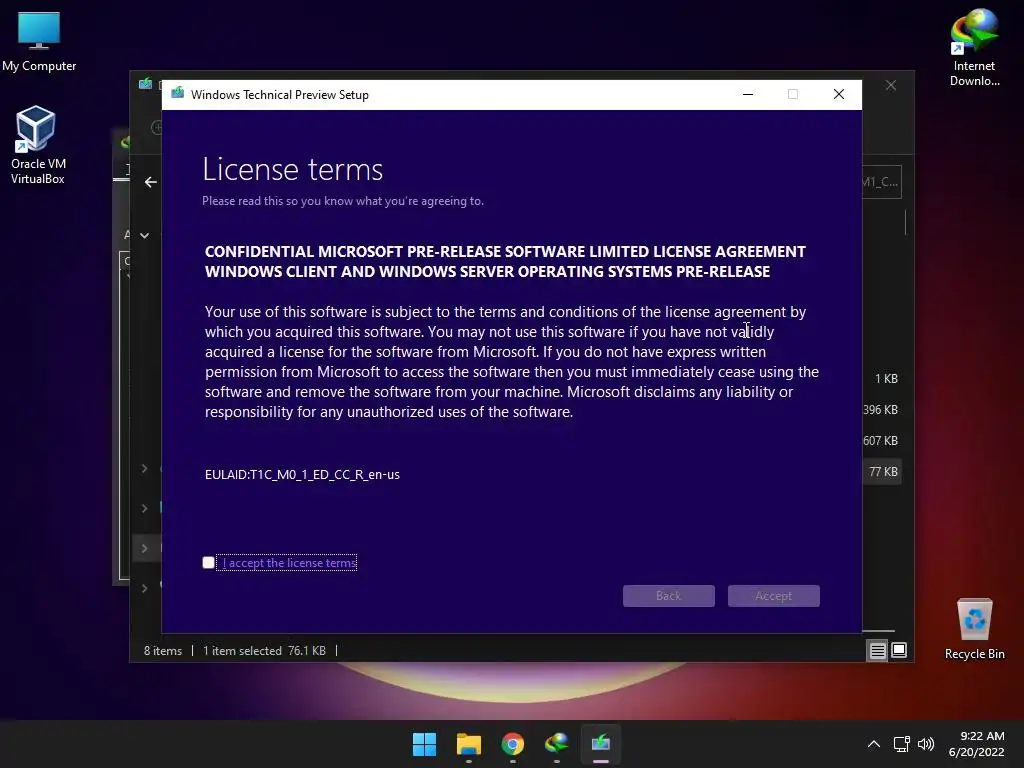Click the '8 items' status bar text
Image resolution: width=1024 pixels, height=768 pixels.
point(163,650)
